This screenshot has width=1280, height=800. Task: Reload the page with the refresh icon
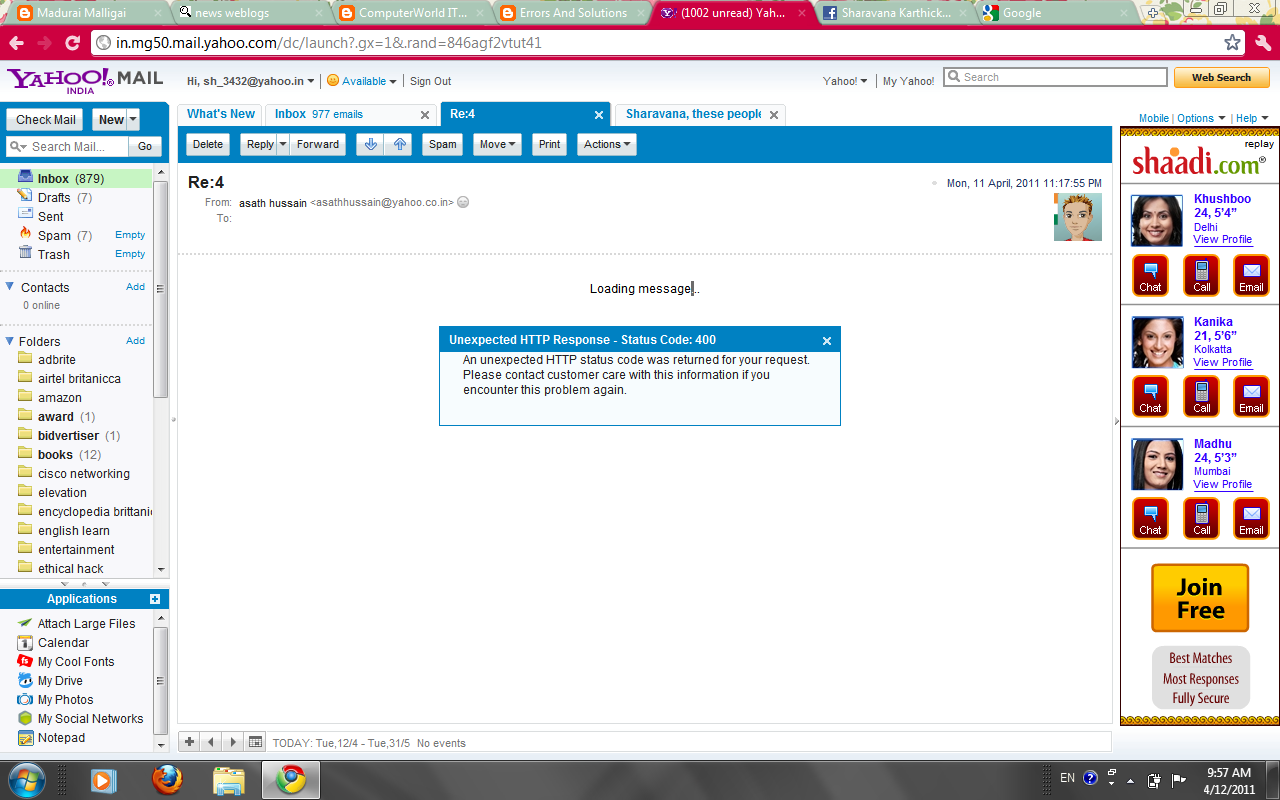72,43
